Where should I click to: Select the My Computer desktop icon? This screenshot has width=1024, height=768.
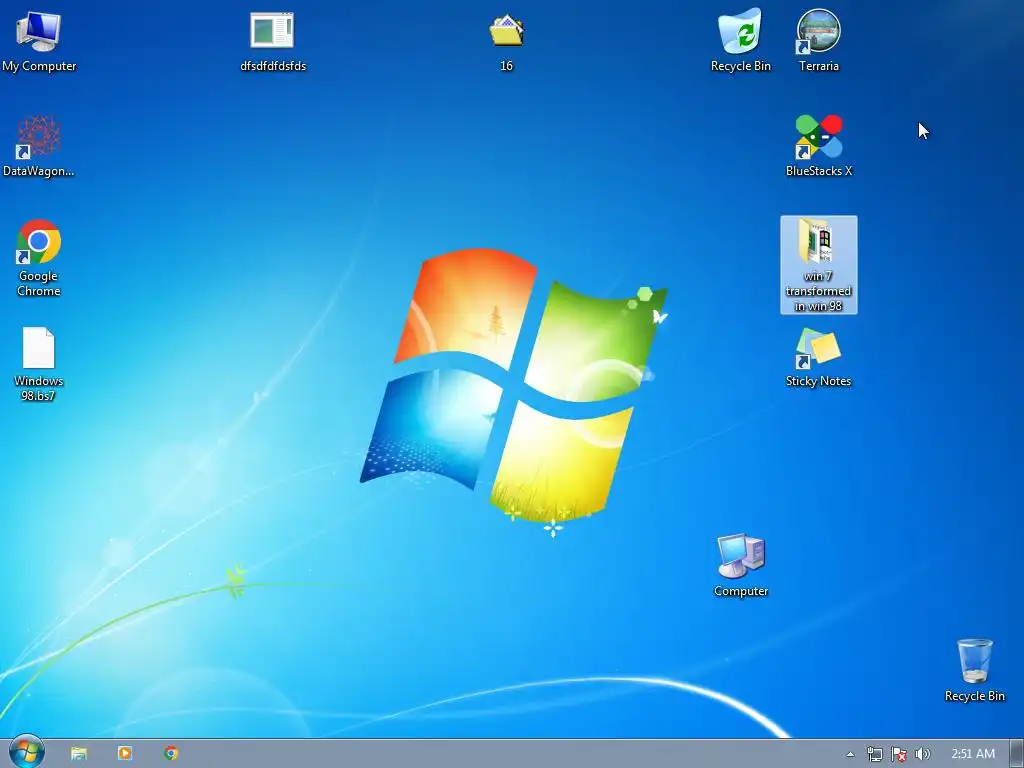click(39, 40)
